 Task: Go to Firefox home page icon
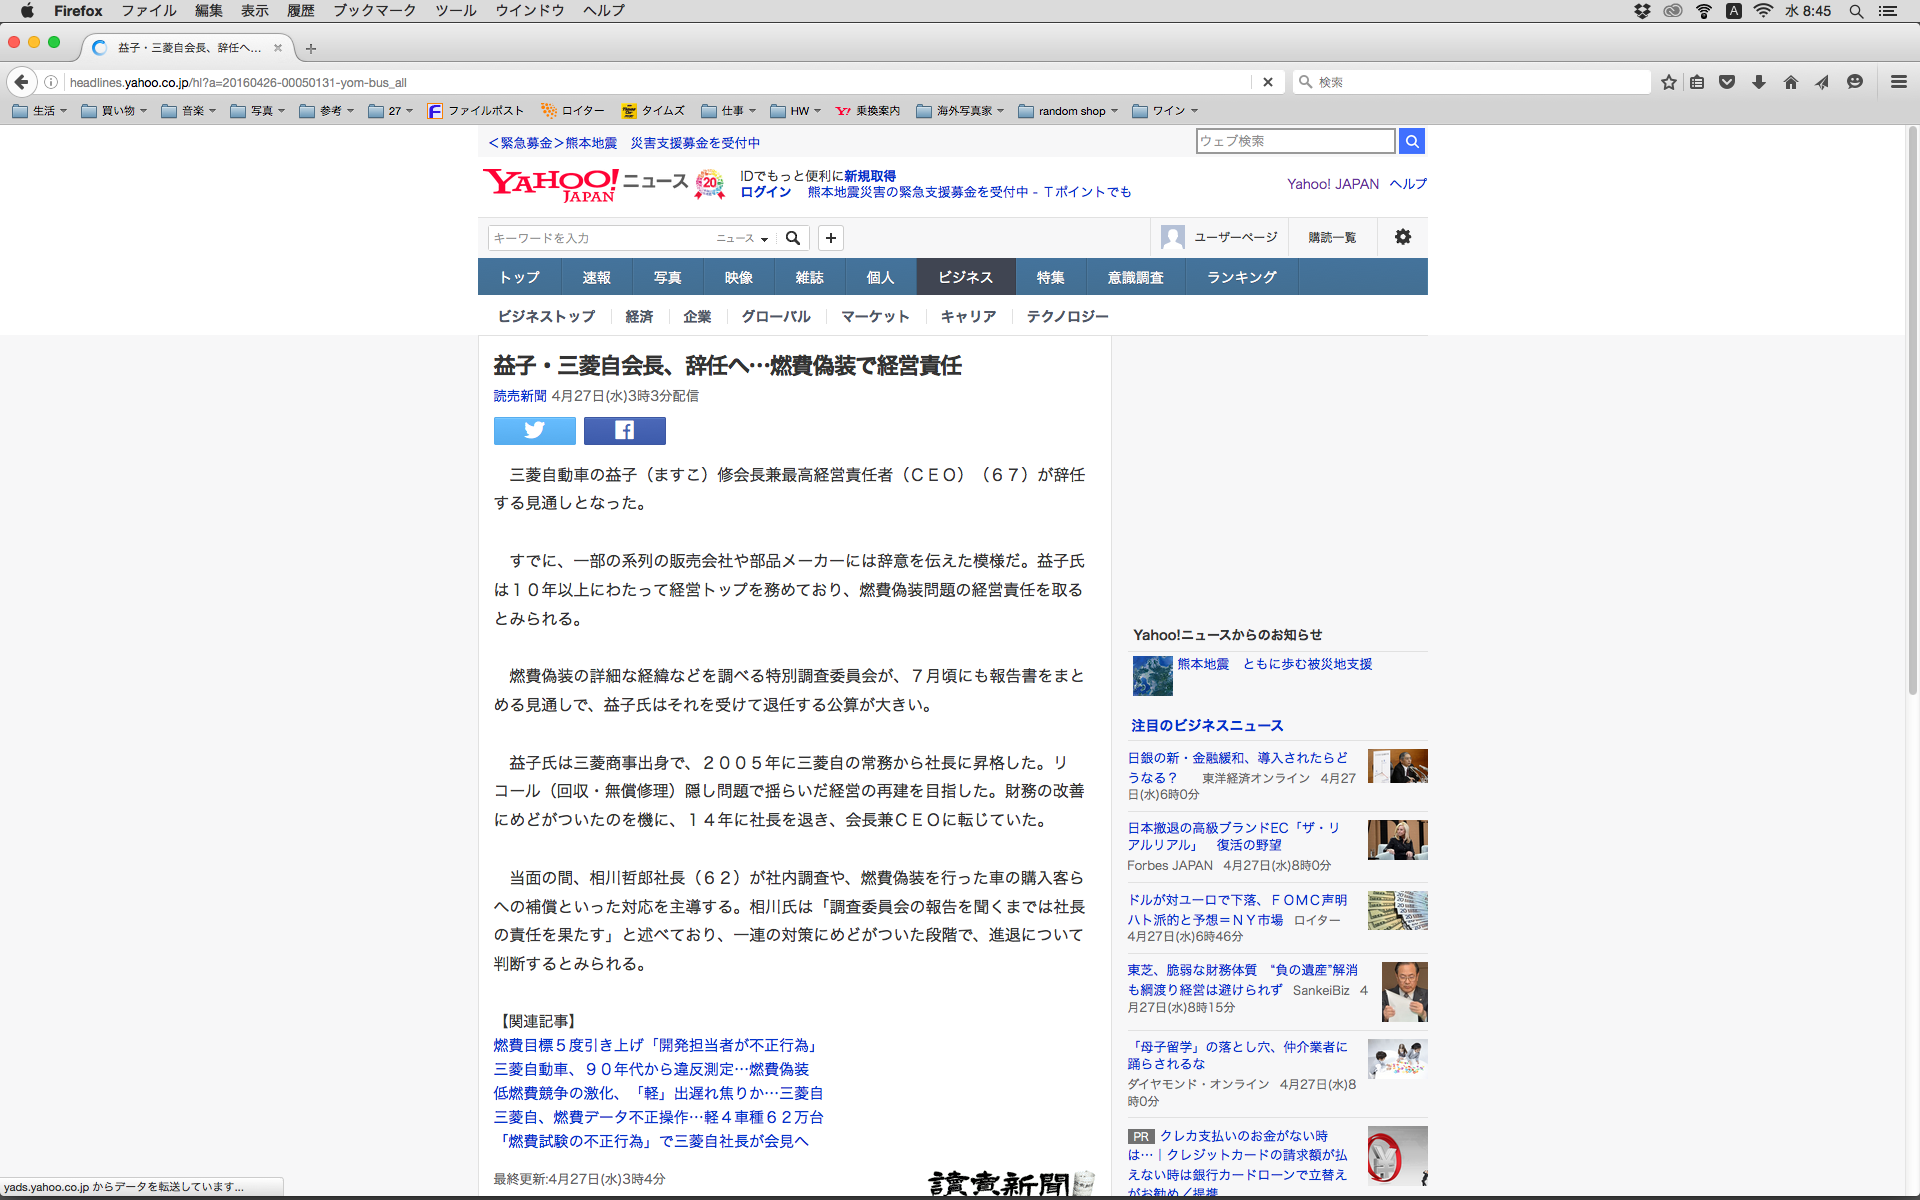tap(1790, 82)
